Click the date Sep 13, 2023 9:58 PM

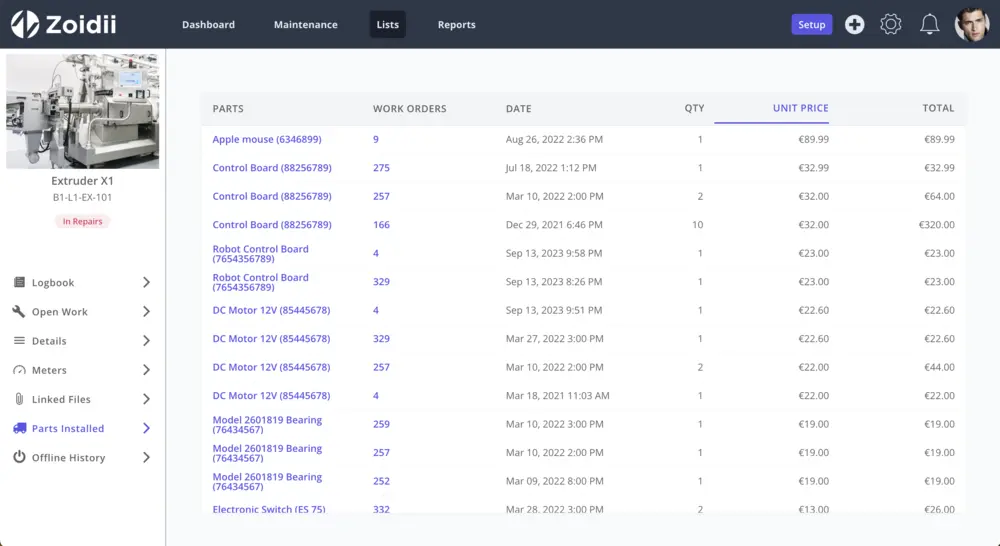(x=554, y=253)
